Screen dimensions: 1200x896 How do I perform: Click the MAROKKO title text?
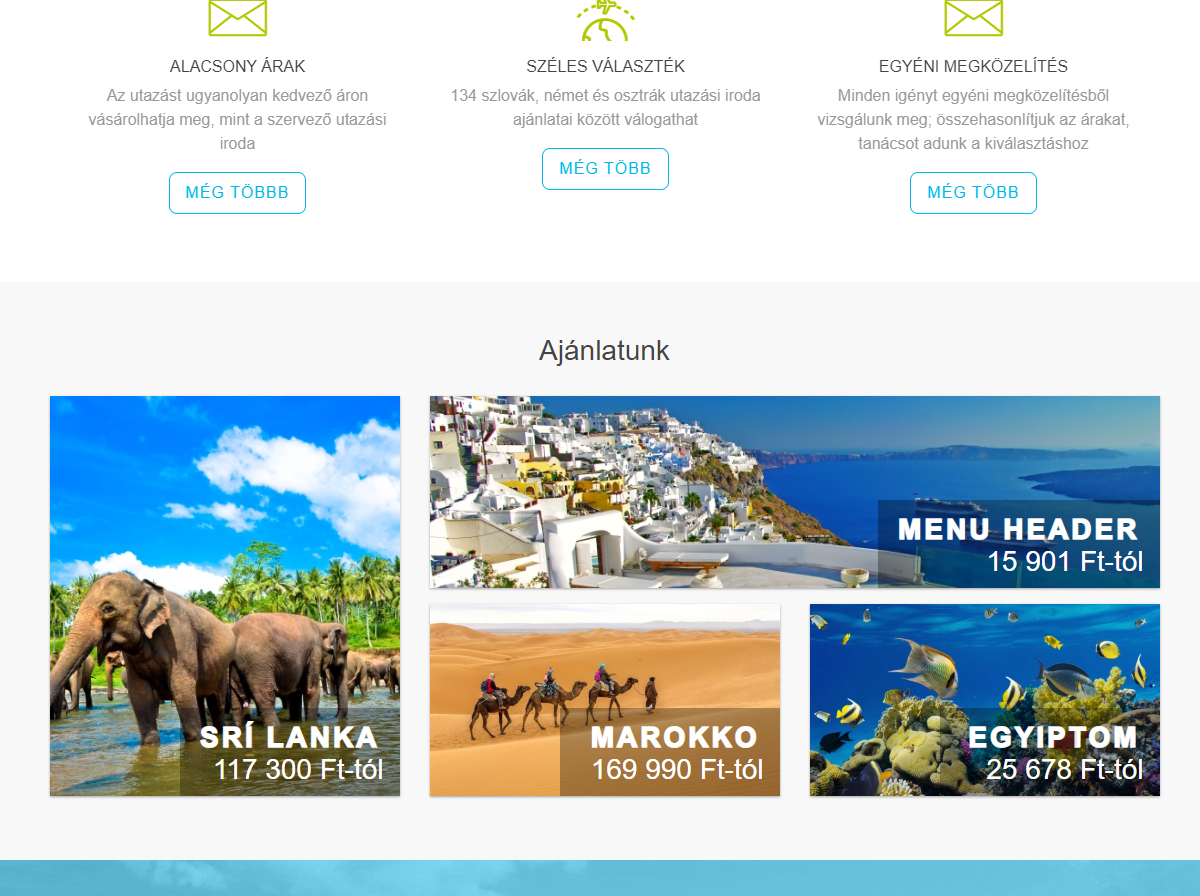coord(674,738)
